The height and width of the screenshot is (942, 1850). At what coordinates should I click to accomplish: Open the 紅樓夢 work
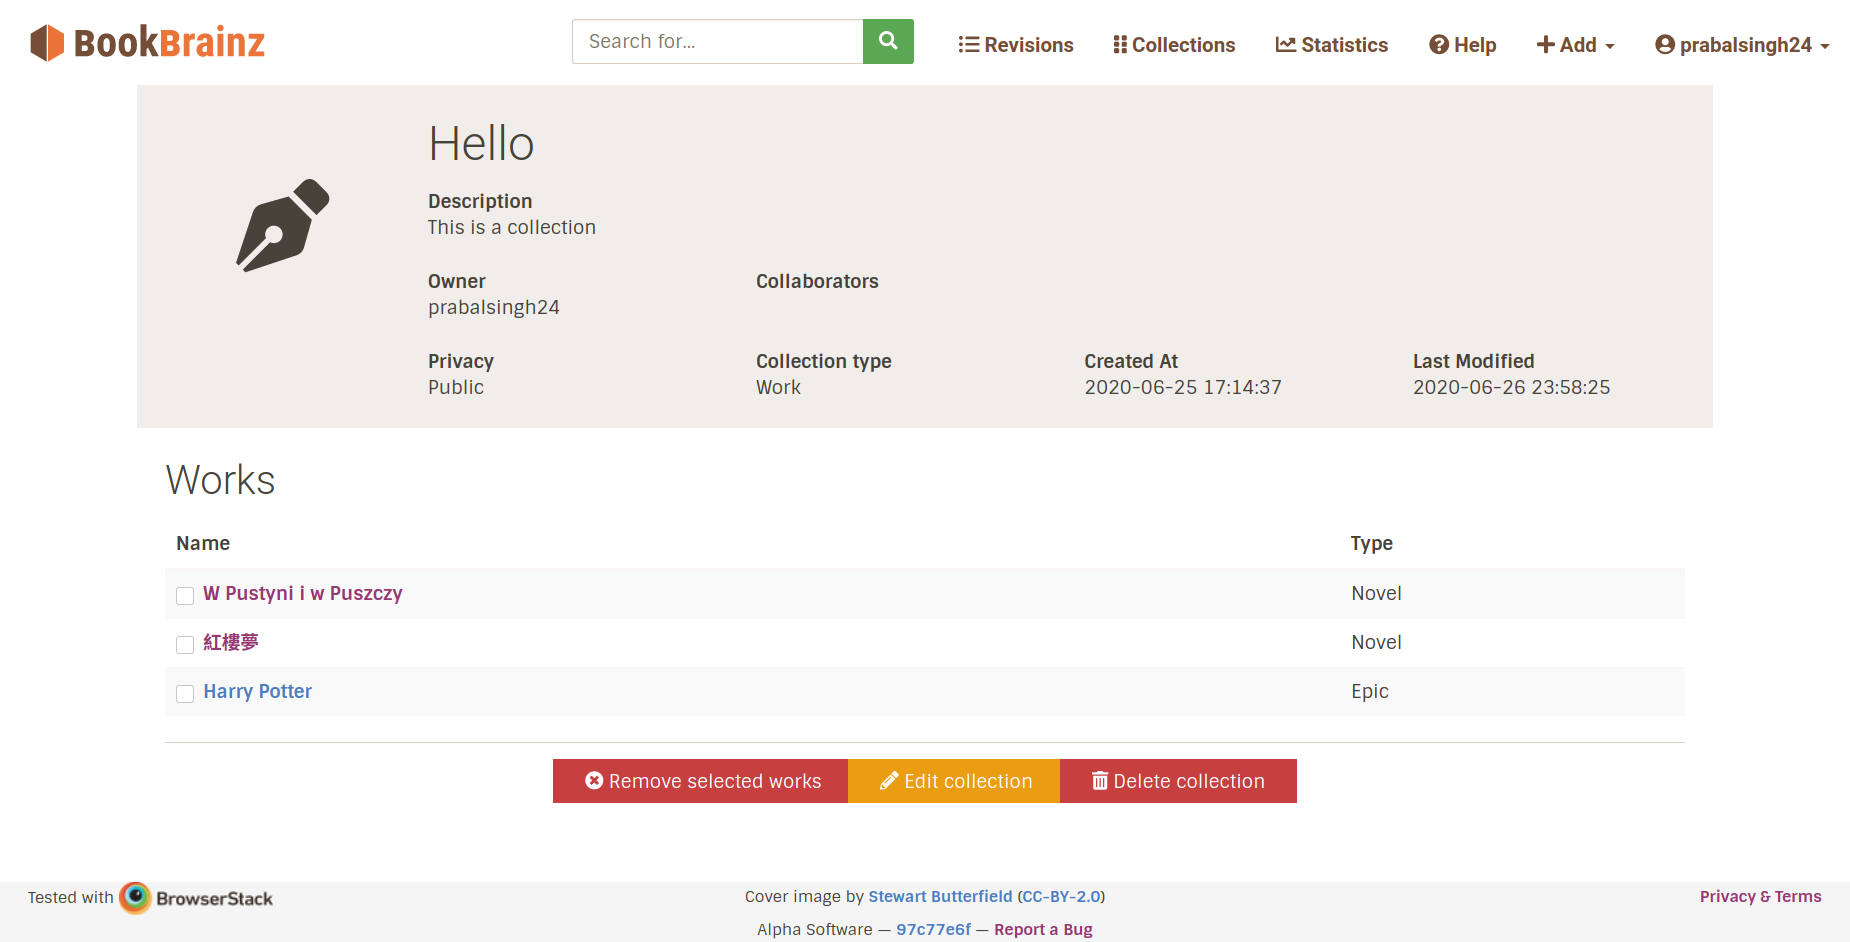pos(231,642)
